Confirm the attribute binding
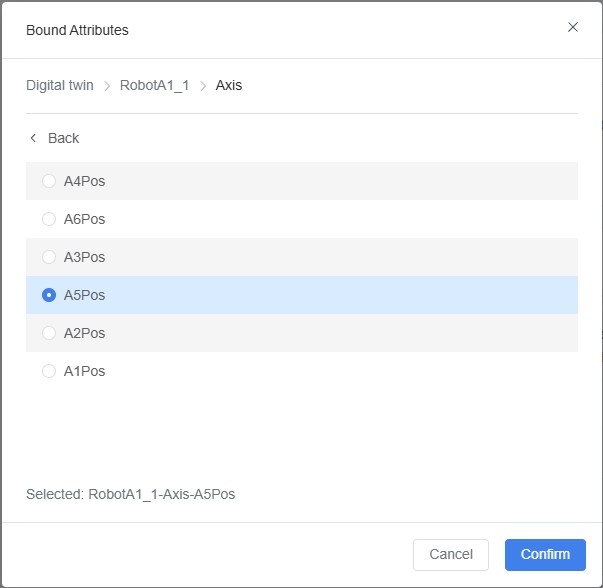 [x=545, y=554]
